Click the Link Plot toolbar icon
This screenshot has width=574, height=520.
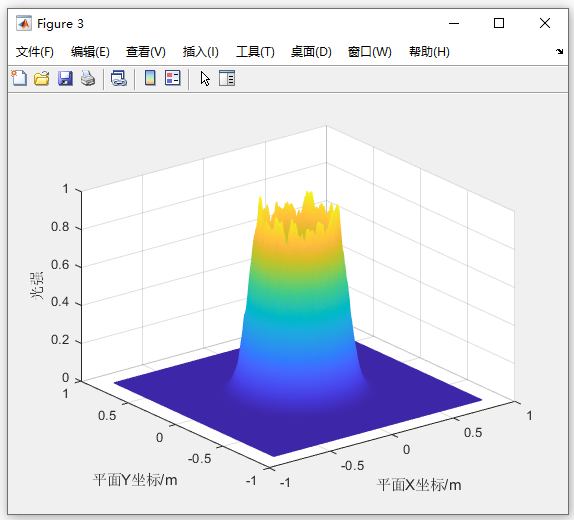click(119, 78)
